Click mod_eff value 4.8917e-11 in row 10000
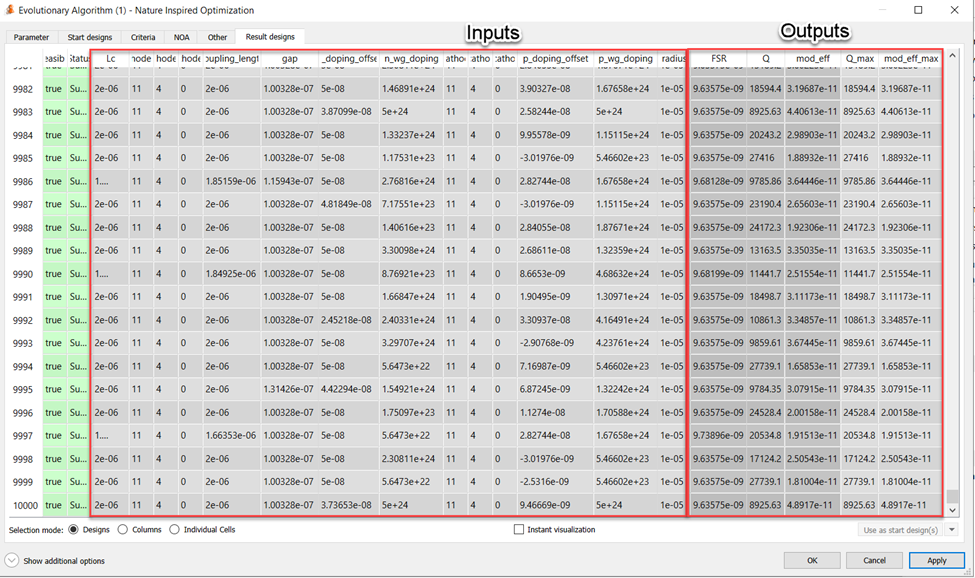This screenshot has height=578, width=975. tap(813, 505)
